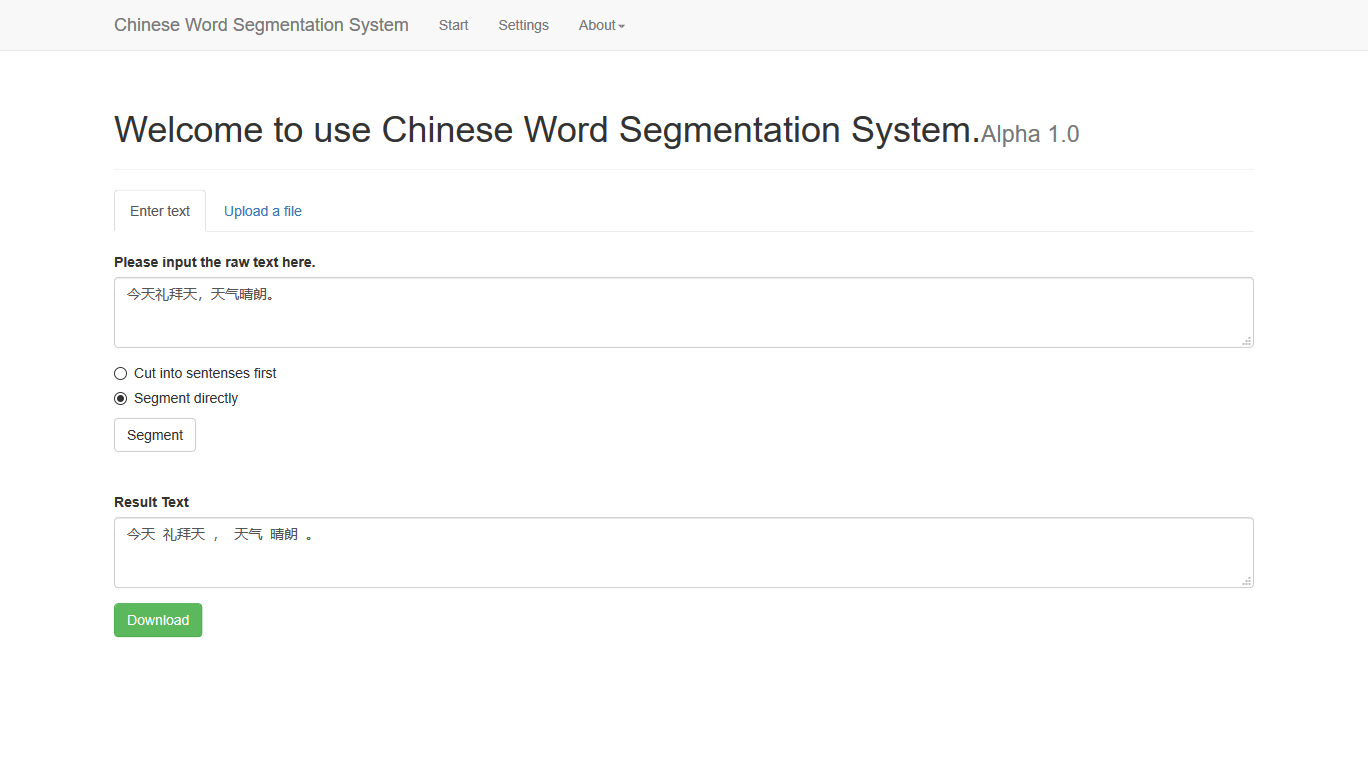Viewport: 1368px width, 780px height.
Task: Click the Please input the raw text label
Action: (x=215, y=262)
